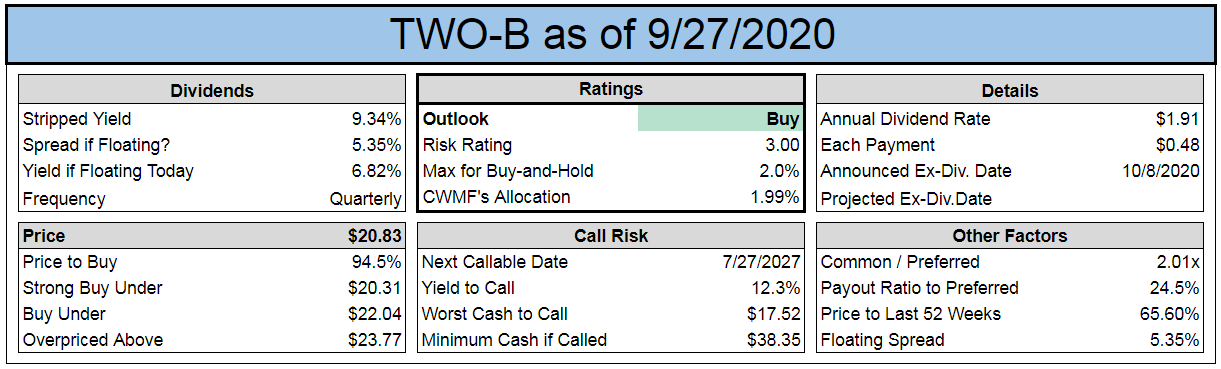Select the TWO-B title header cell
The image size is (1221, 369).
point(610,34)
